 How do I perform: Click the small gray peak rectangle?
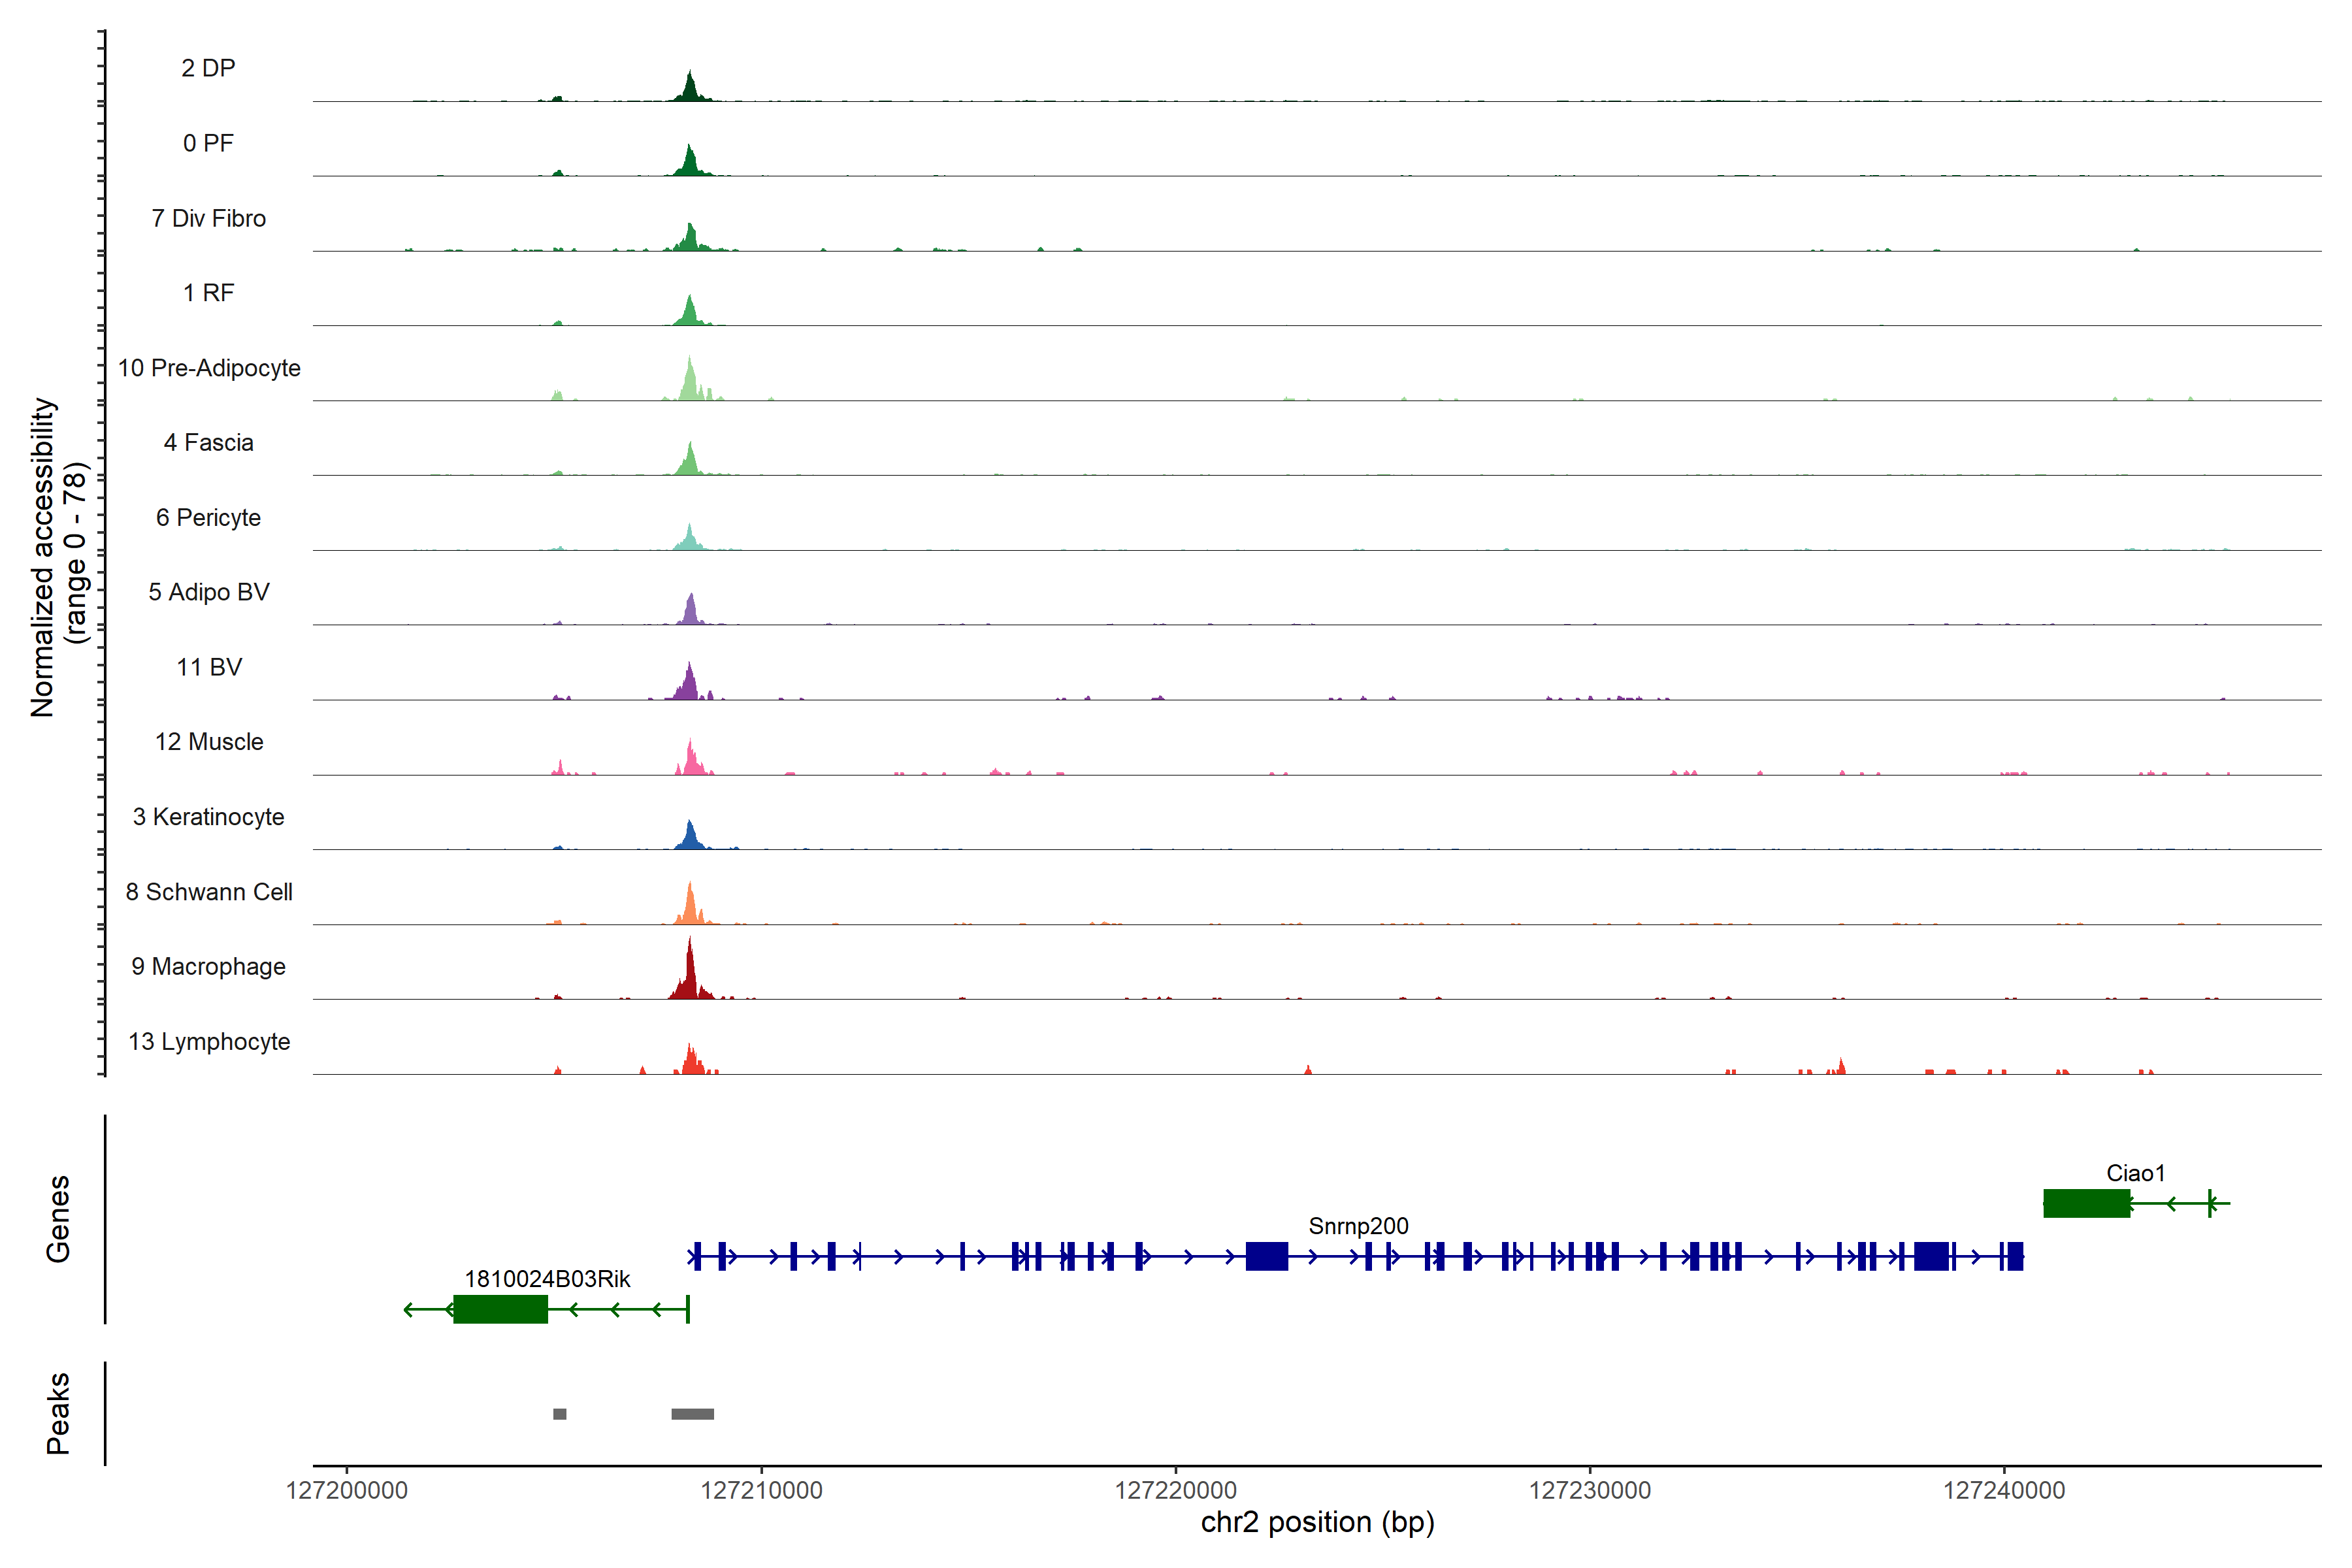(x=560, y=1414)
